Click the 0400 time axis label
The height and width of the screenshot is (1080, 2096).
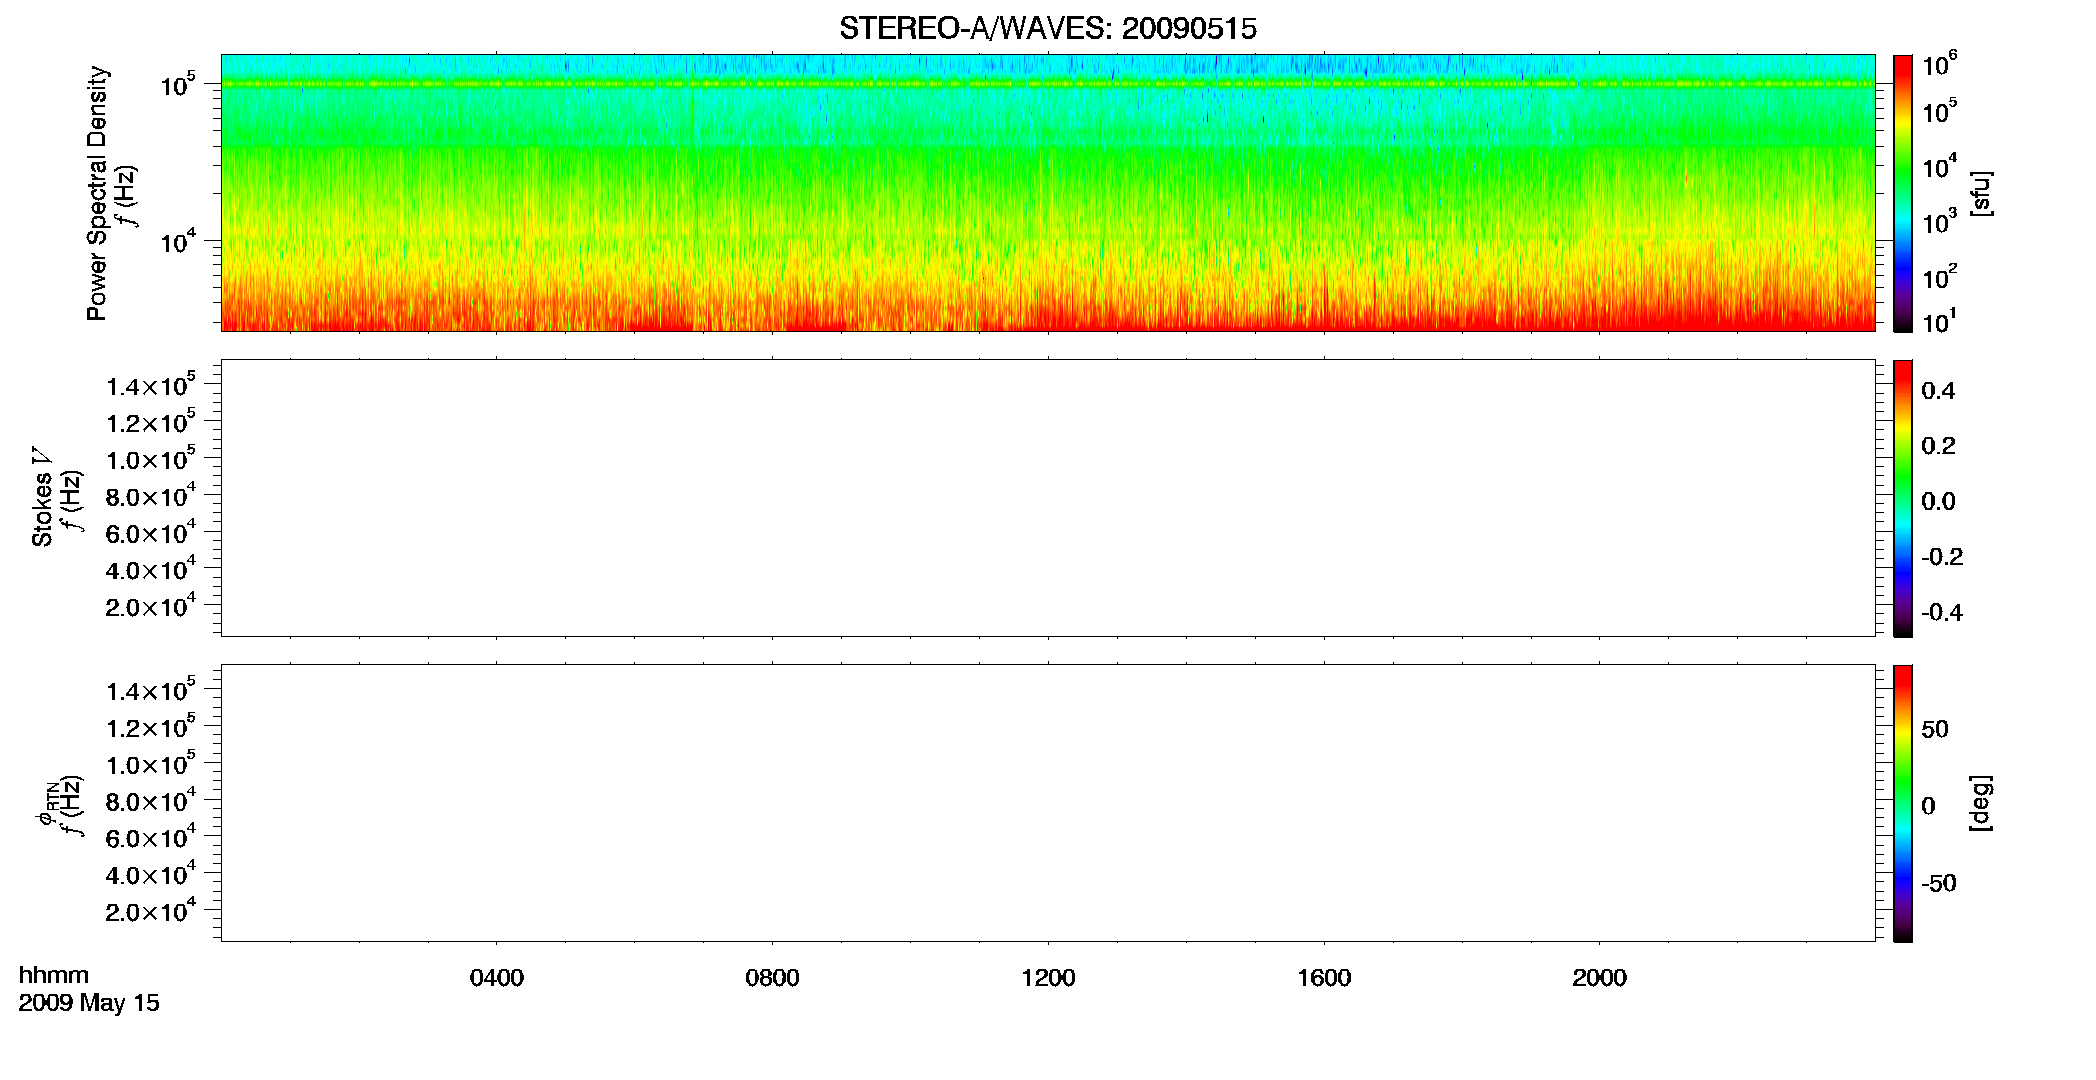click(496, 978)
